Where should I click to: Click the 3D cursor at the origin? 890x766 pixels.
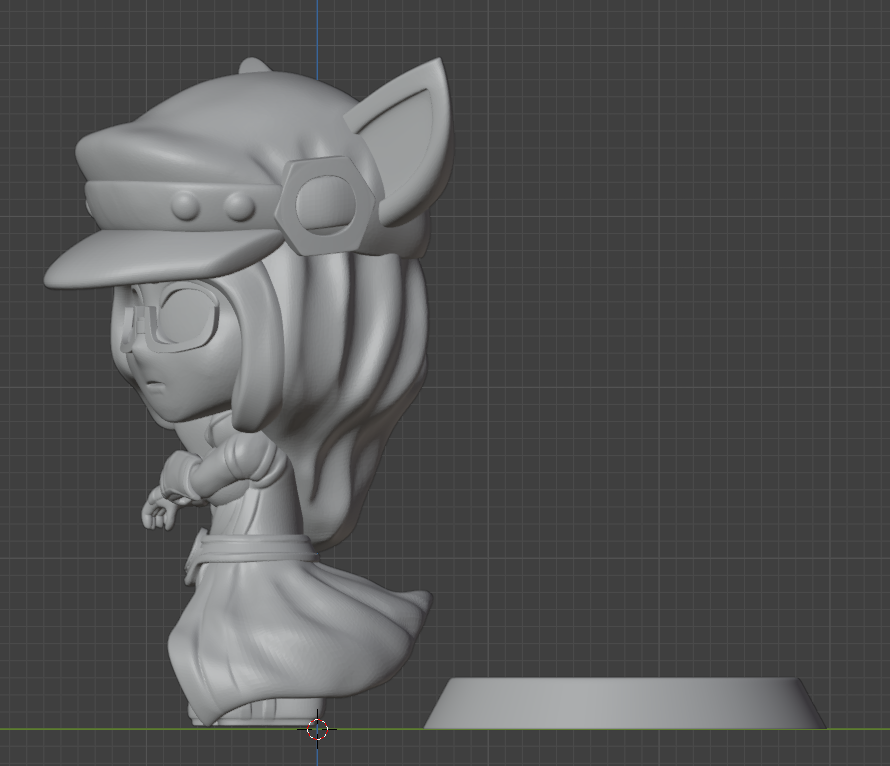317,729
